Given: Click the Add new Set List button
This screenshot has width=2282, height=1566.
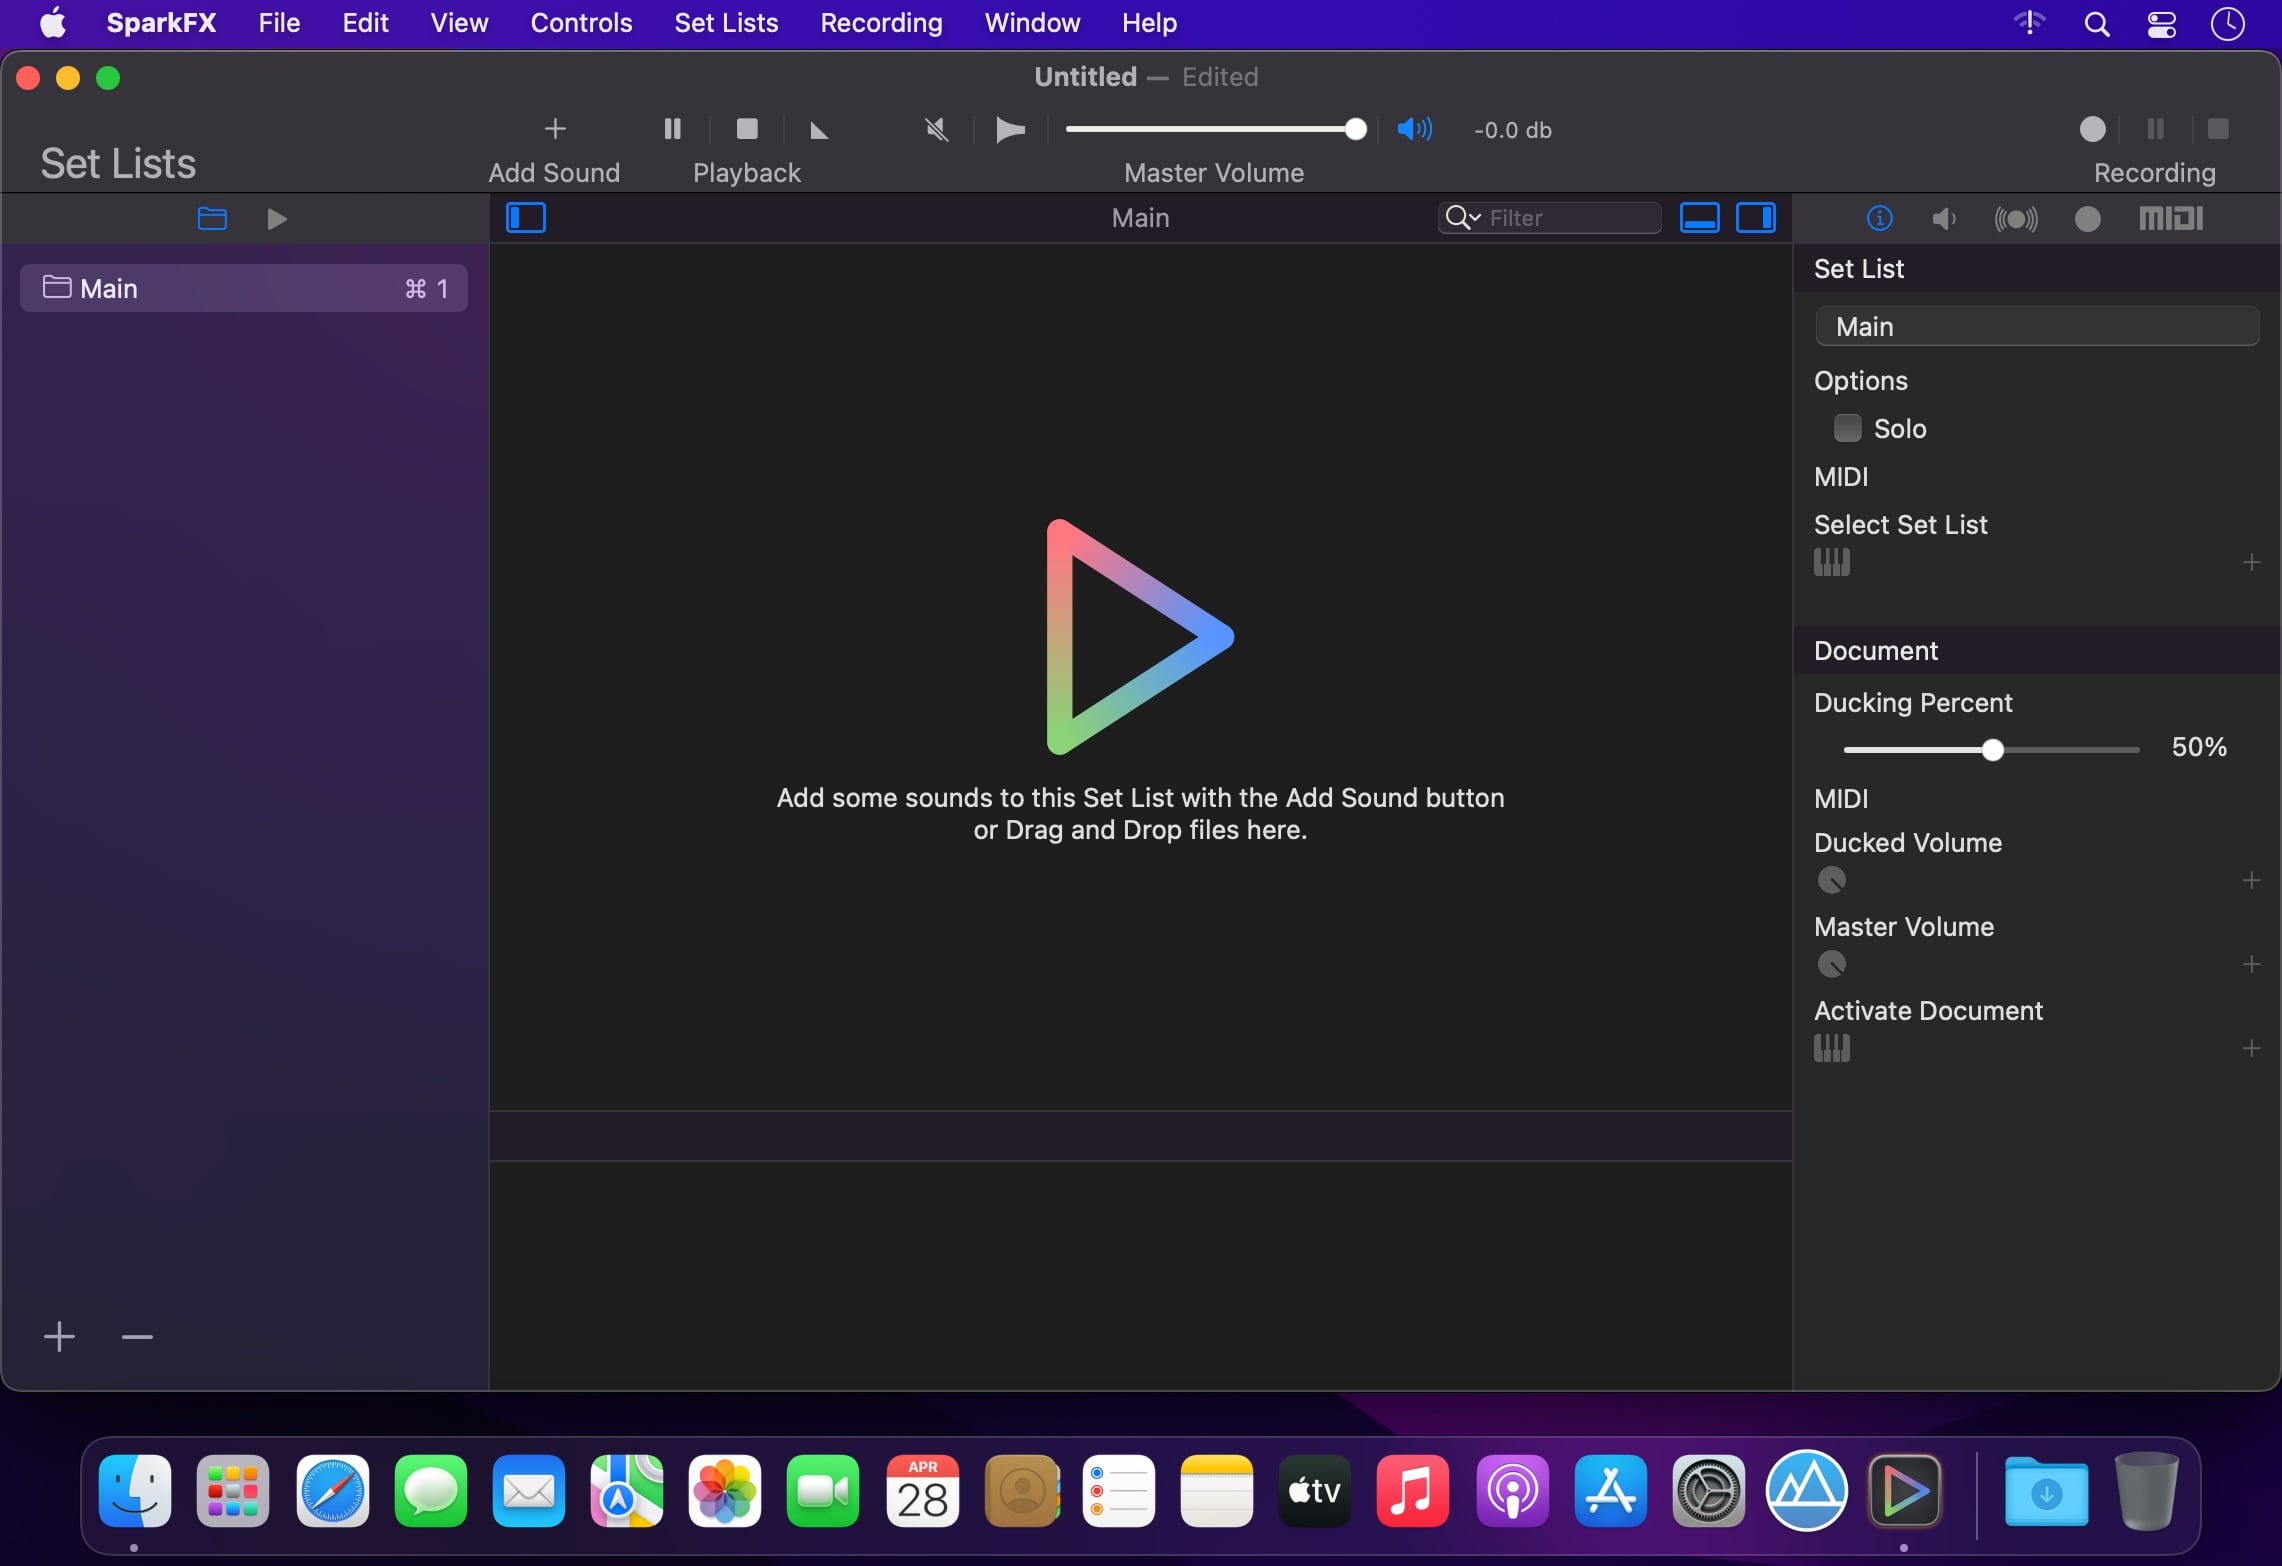Looking at the screenshot, I should pyautogui.click(x=59, y=1337).
